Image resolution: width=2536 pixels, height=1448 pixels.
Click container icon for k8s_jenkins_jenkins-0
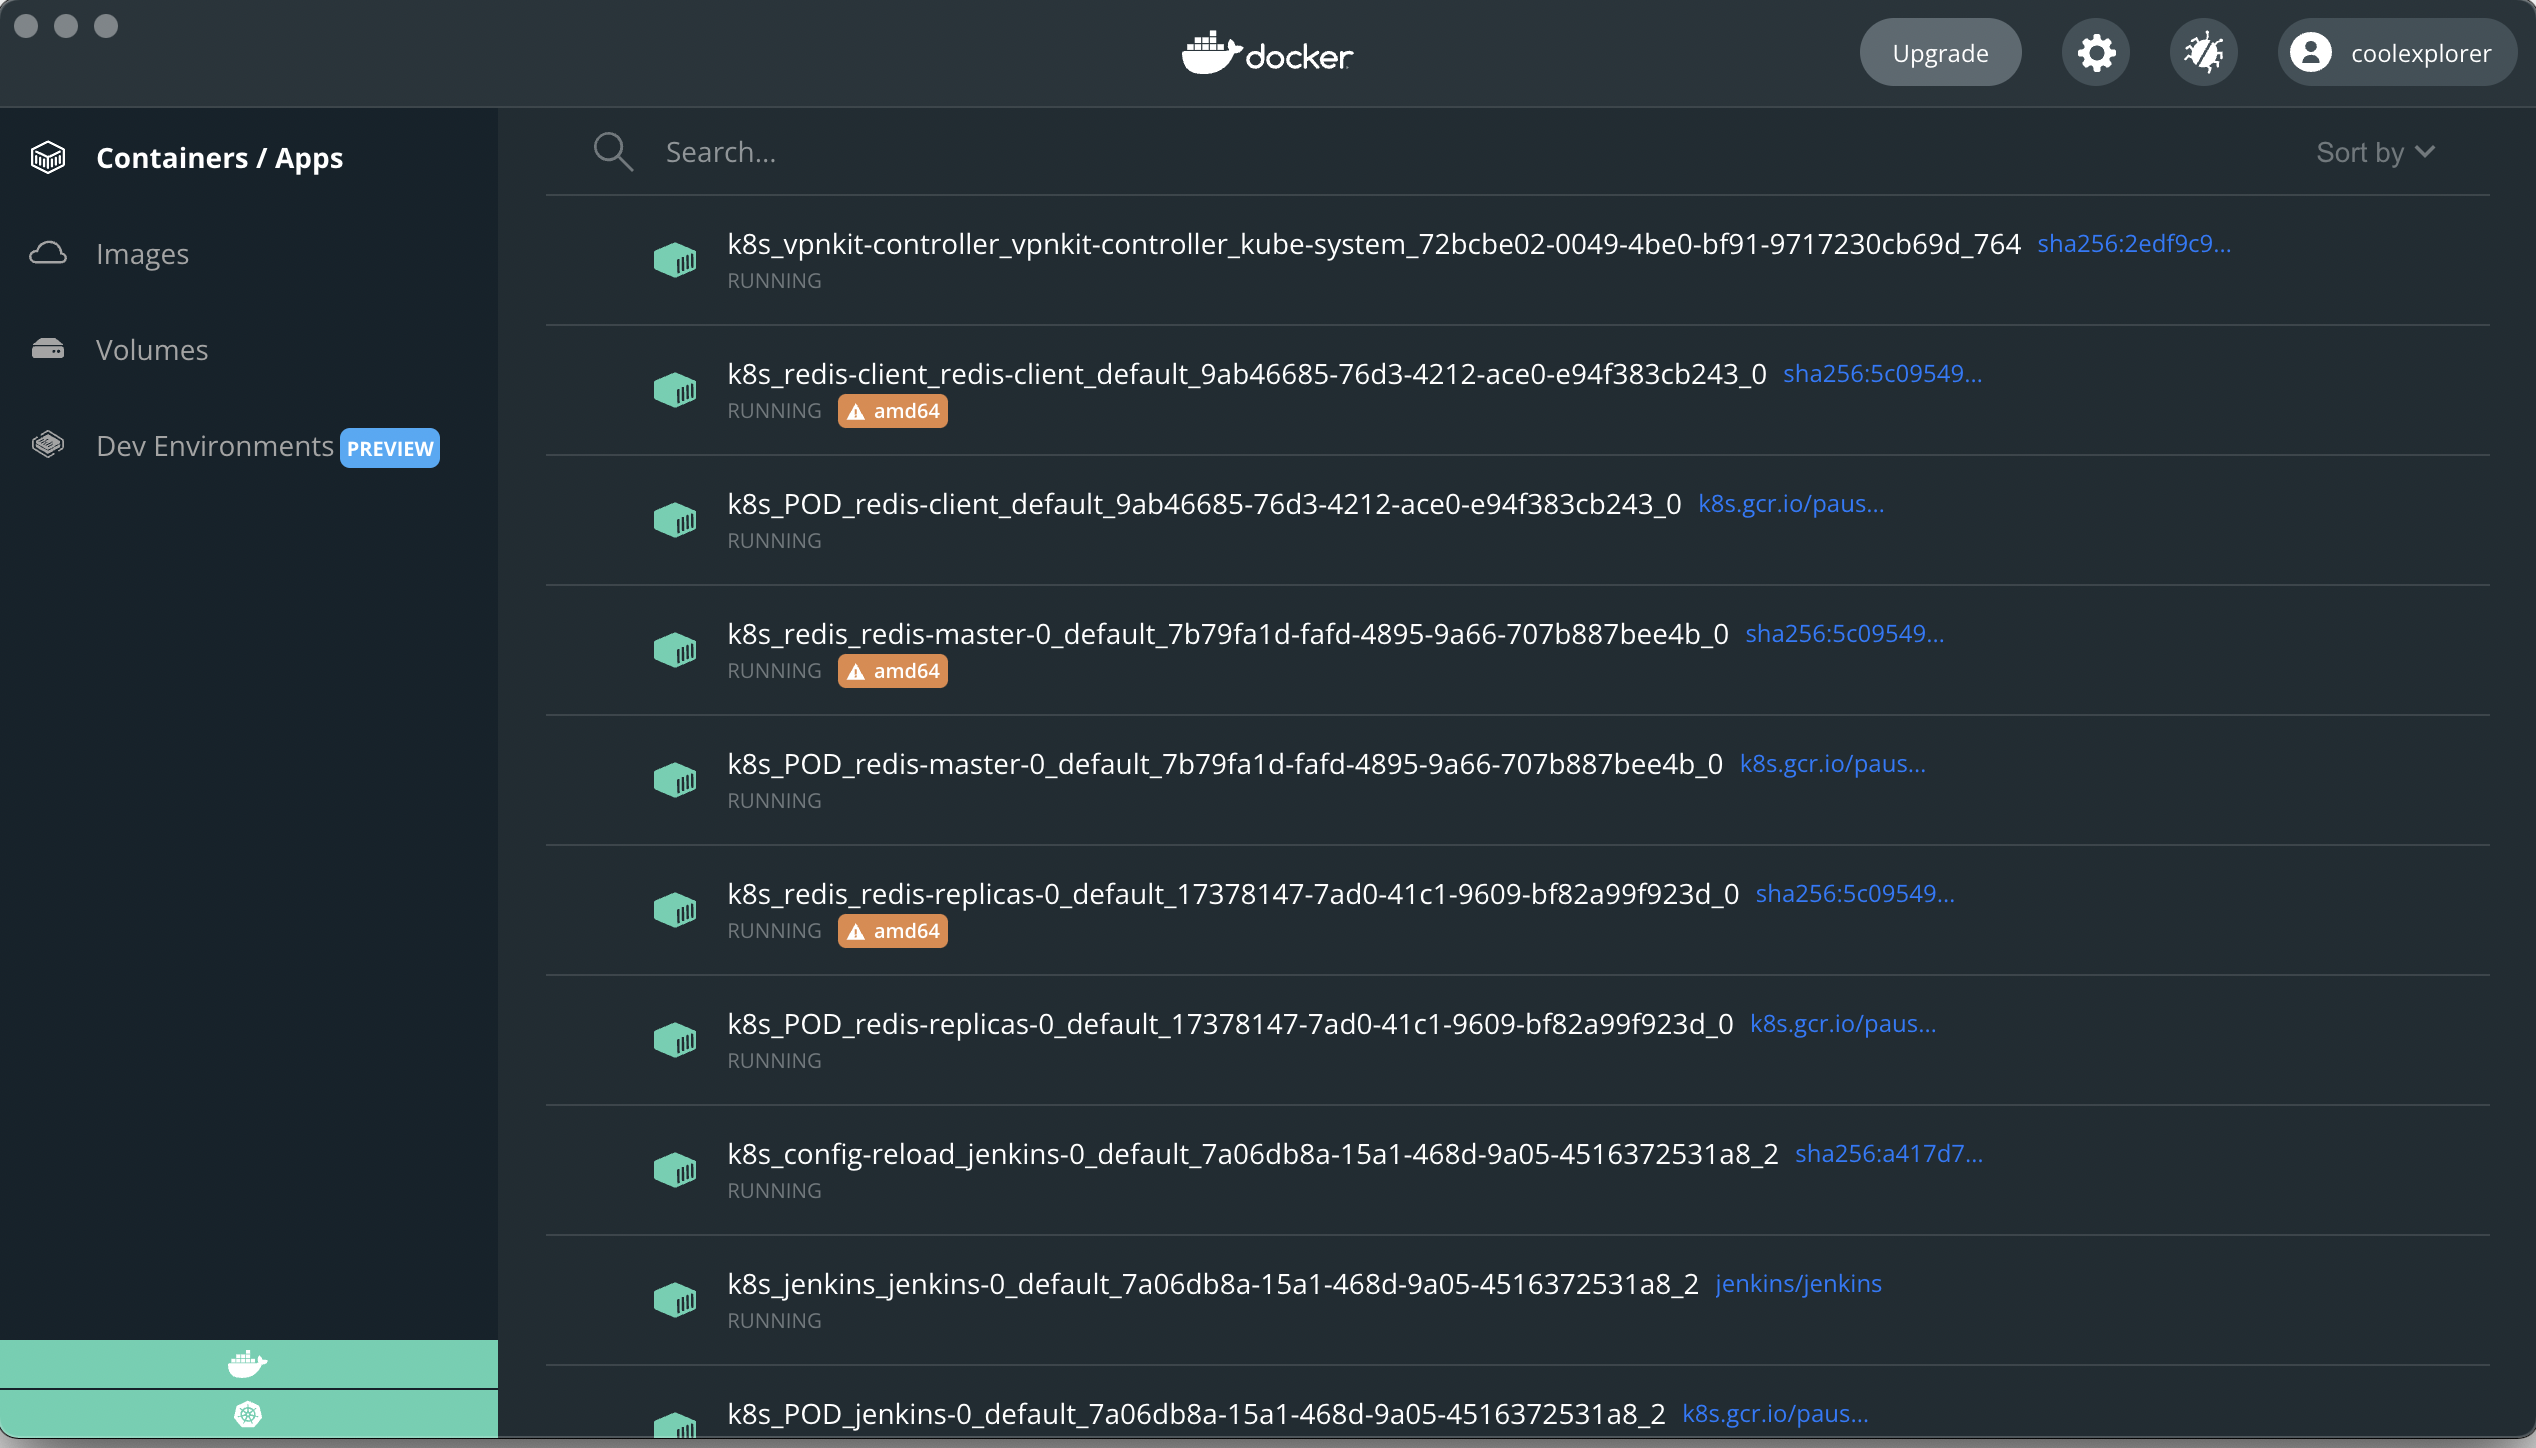click(675, 1300)
